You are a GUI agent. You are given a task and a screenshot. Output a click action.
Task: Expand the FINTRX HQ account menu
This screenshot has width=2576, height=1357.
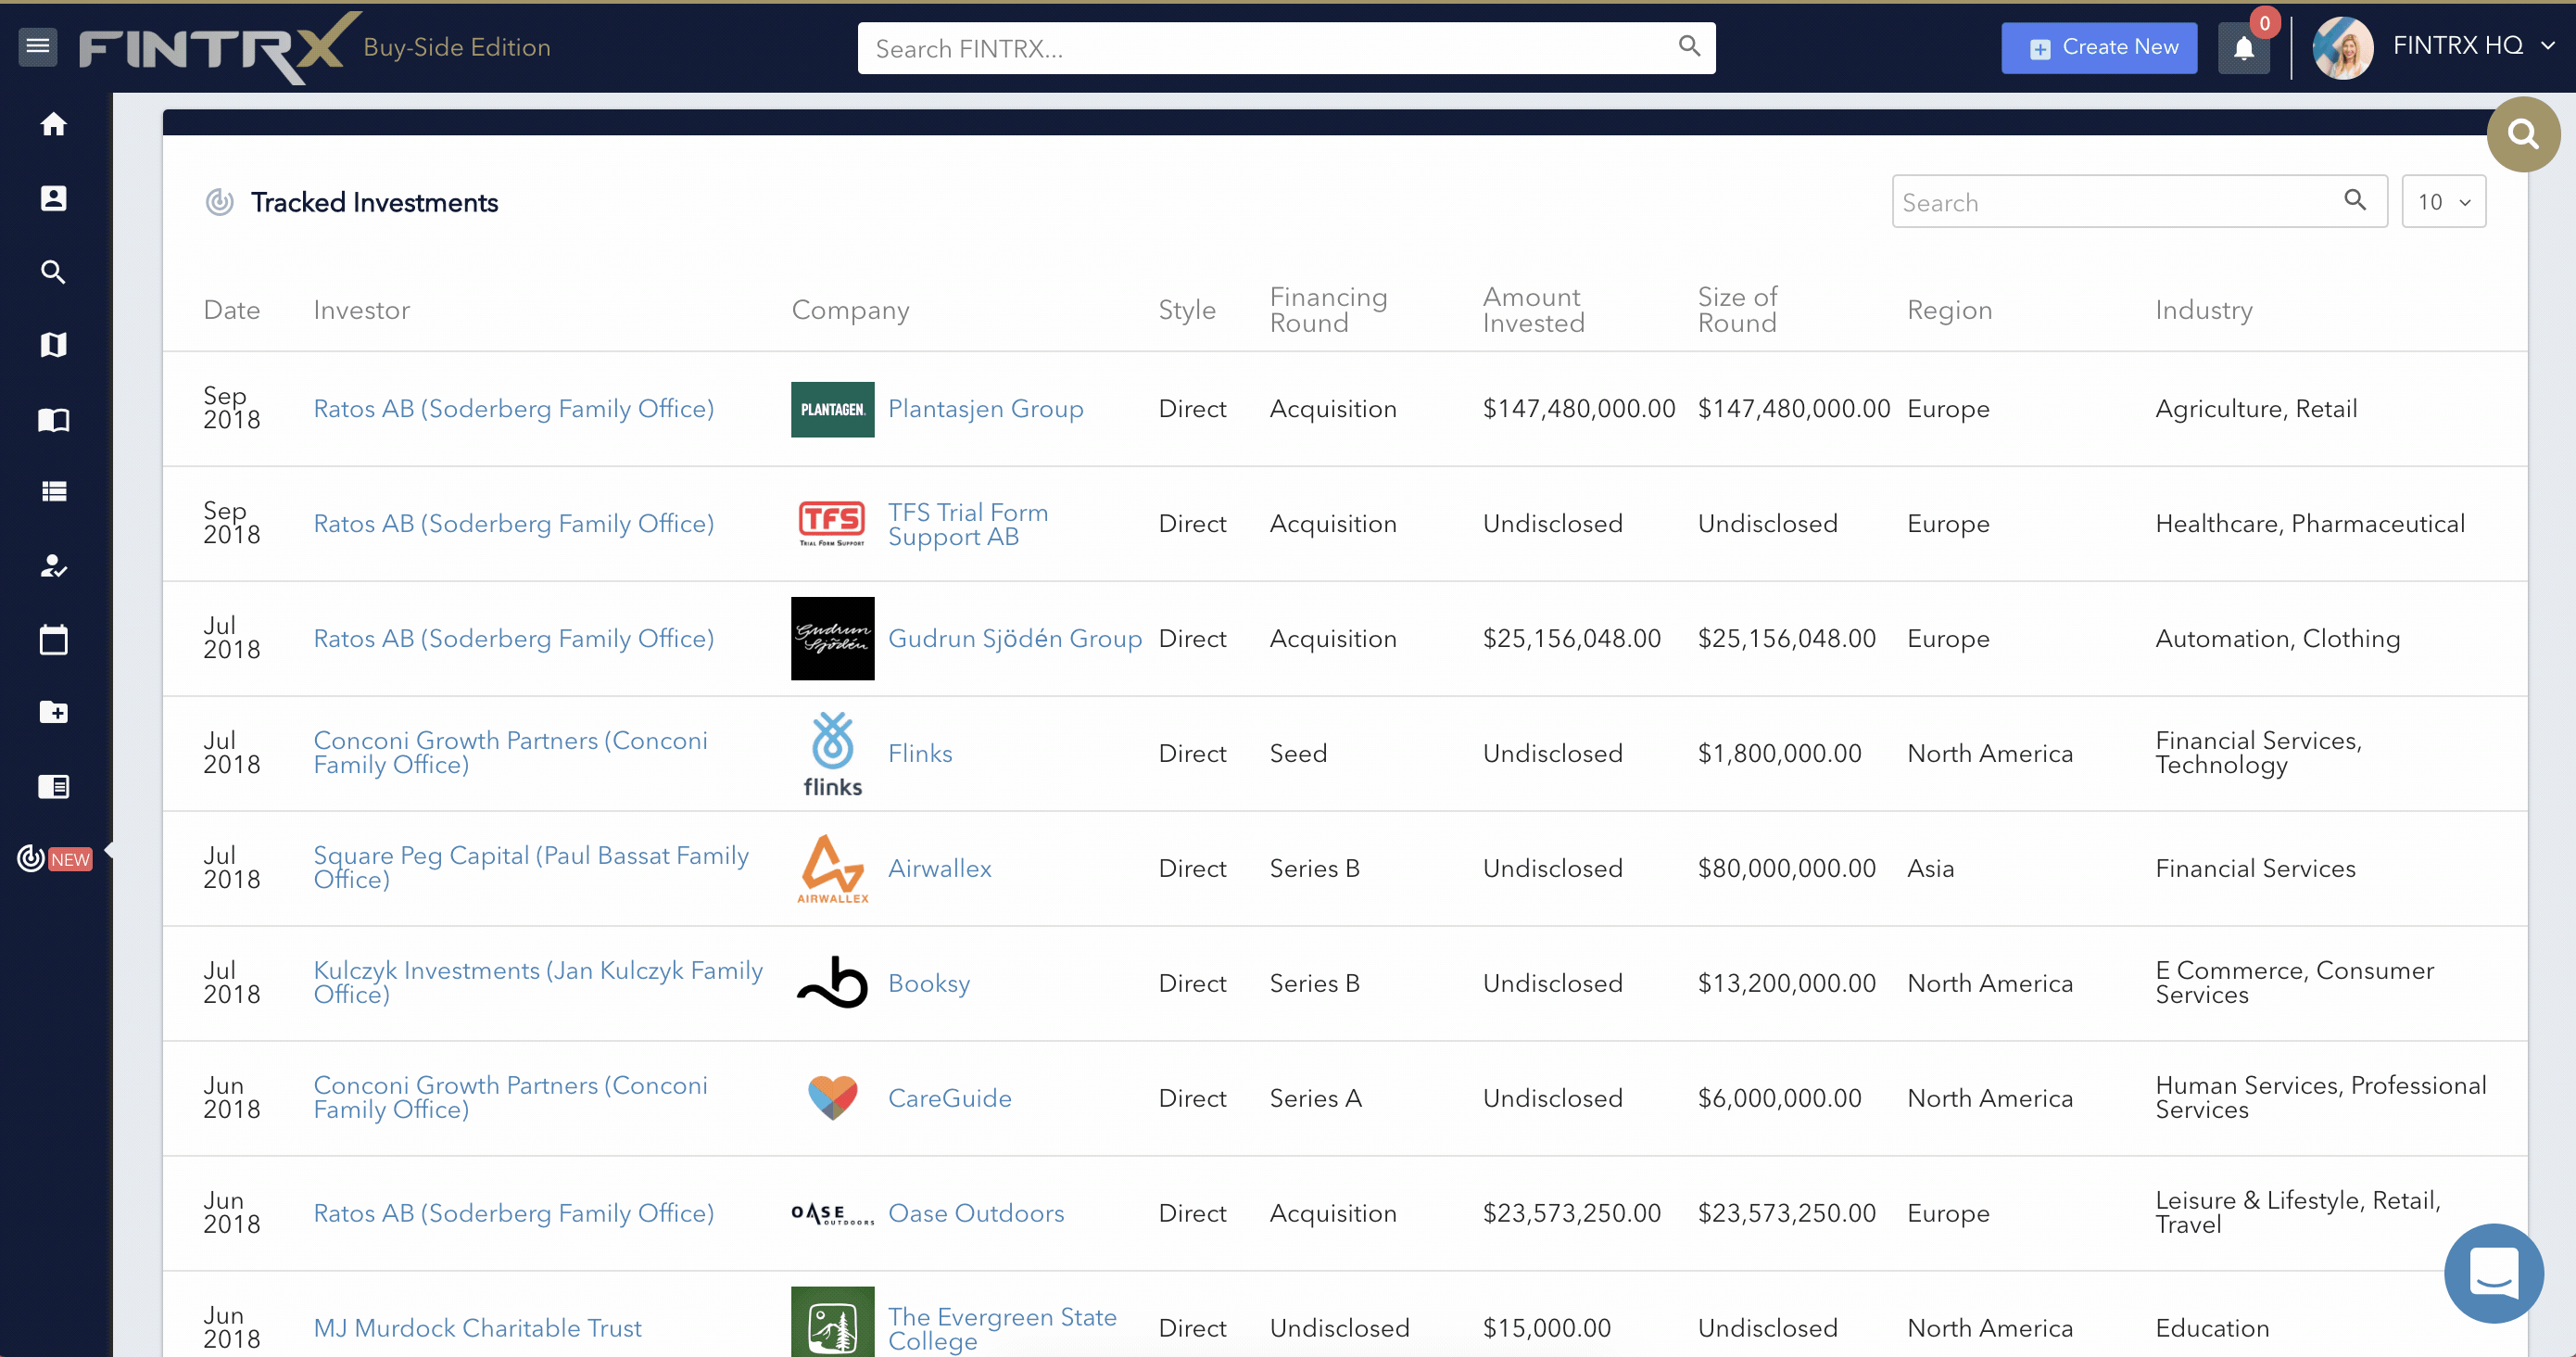[2475, 46]
